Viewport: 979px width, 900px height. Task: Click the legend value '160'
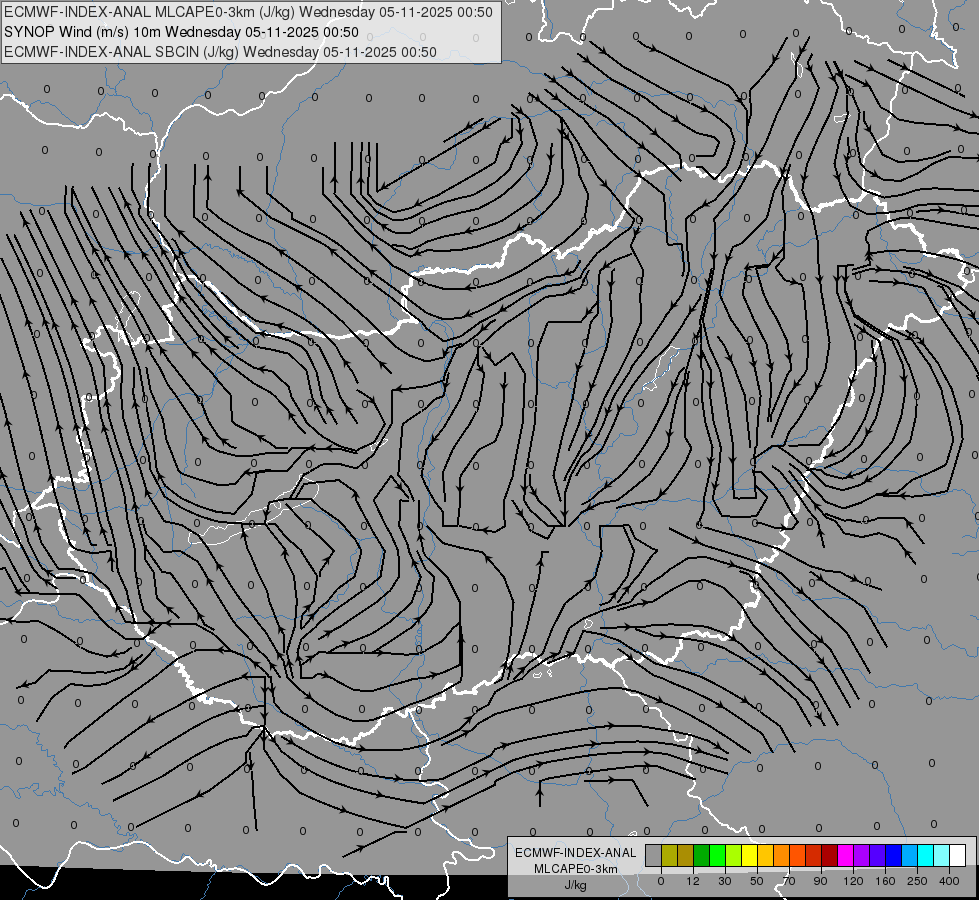coord(885,881)
